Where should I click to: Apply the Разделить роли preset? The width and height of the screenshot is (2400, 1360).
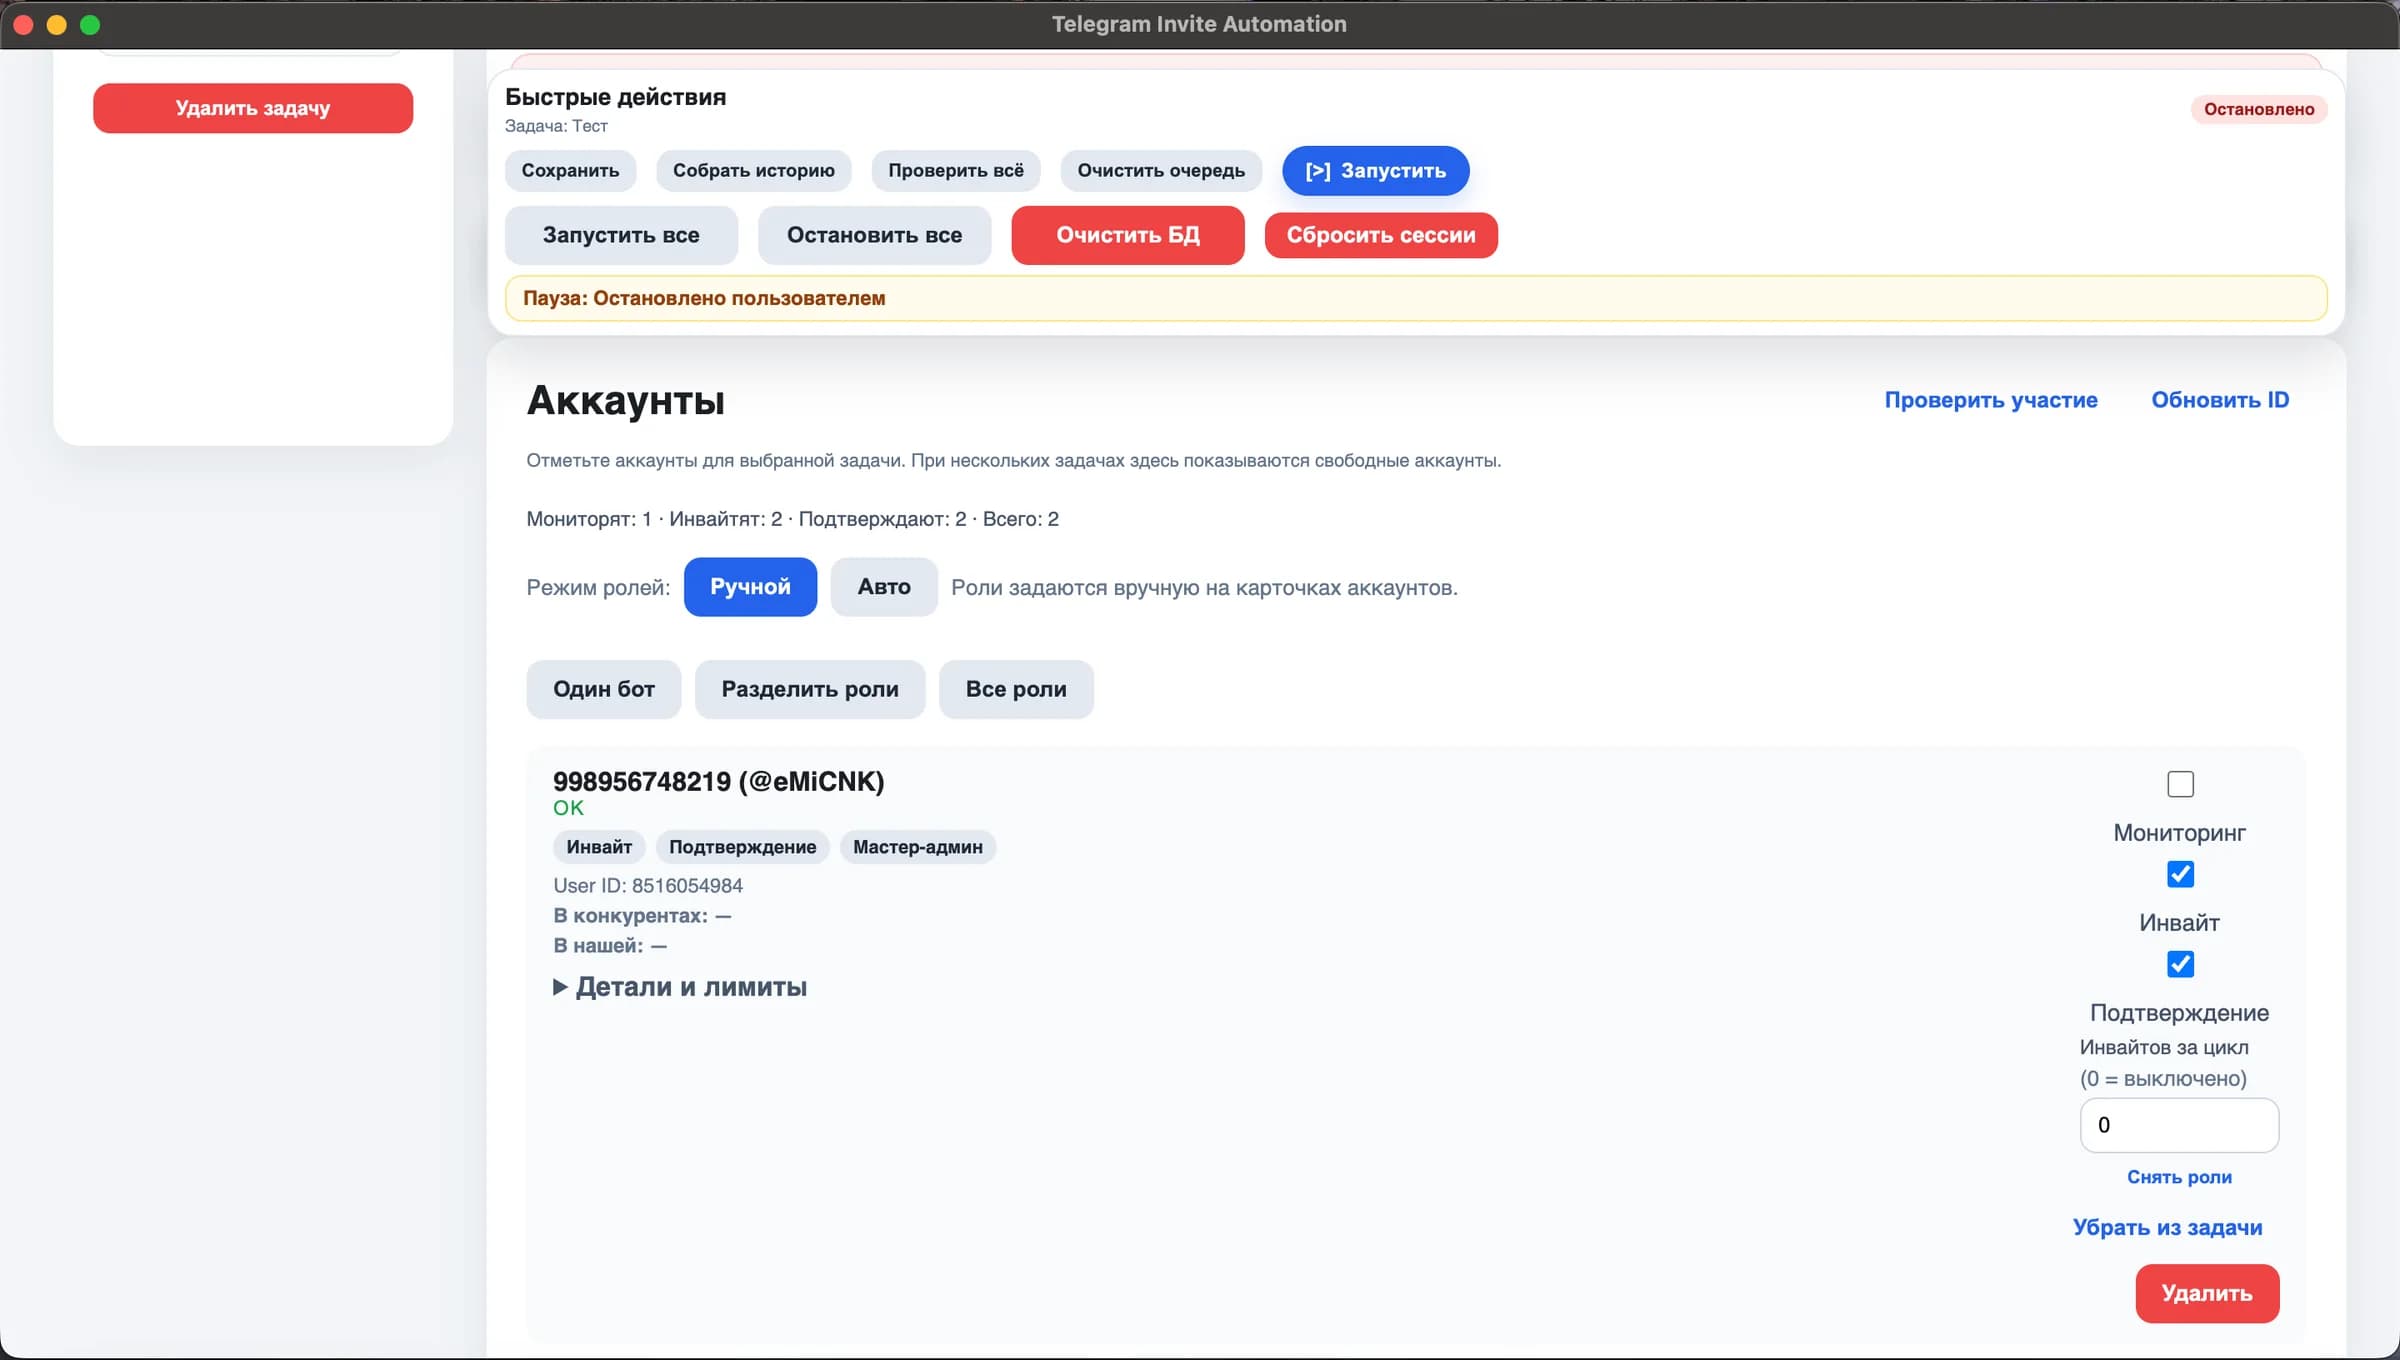point(810,689)
